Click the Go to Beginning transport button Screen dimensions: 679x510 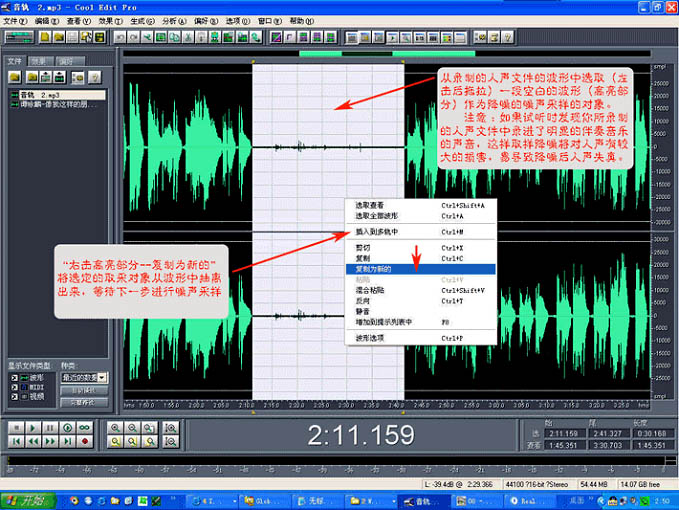[x=16, y=442]
